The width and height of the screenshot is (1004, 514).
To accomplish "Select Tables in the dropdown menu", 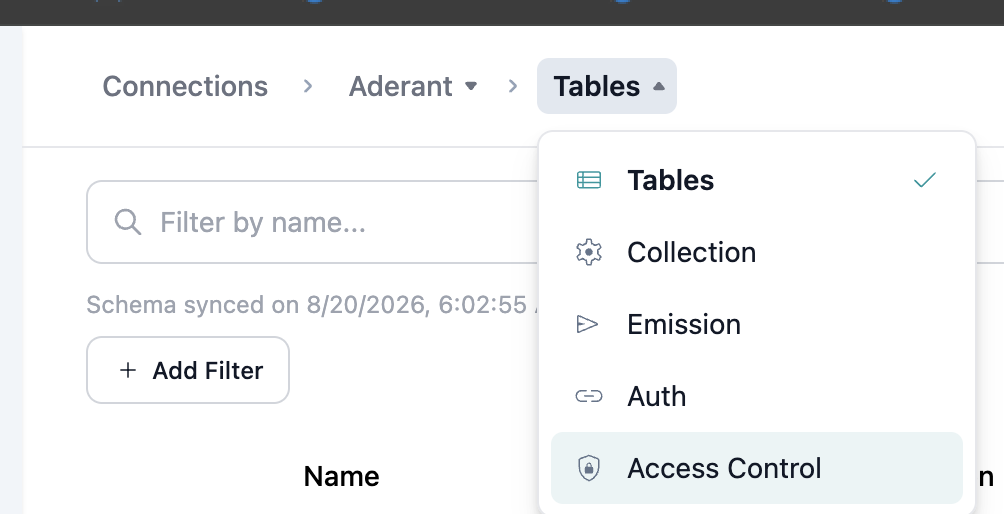I will pos(757,180).
